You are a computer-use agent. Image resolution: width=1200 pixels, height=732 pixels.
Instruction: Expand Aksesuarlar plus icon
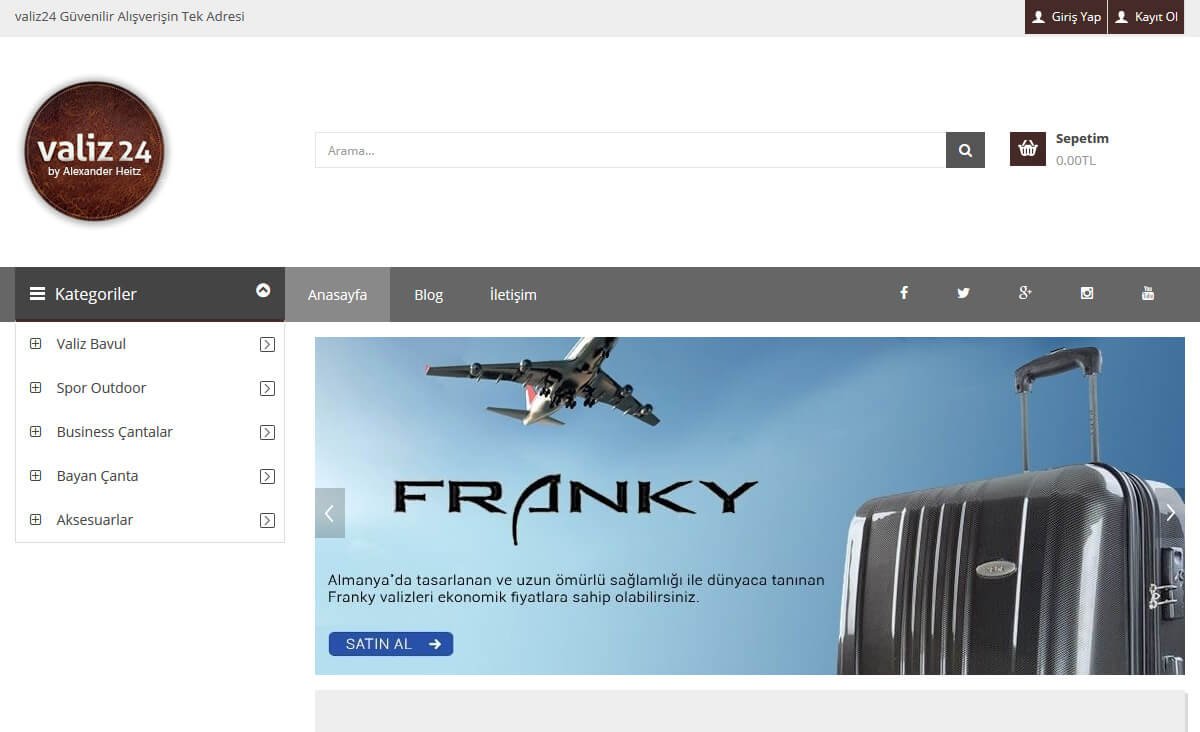pyautogui.click(x=36, y=520)
